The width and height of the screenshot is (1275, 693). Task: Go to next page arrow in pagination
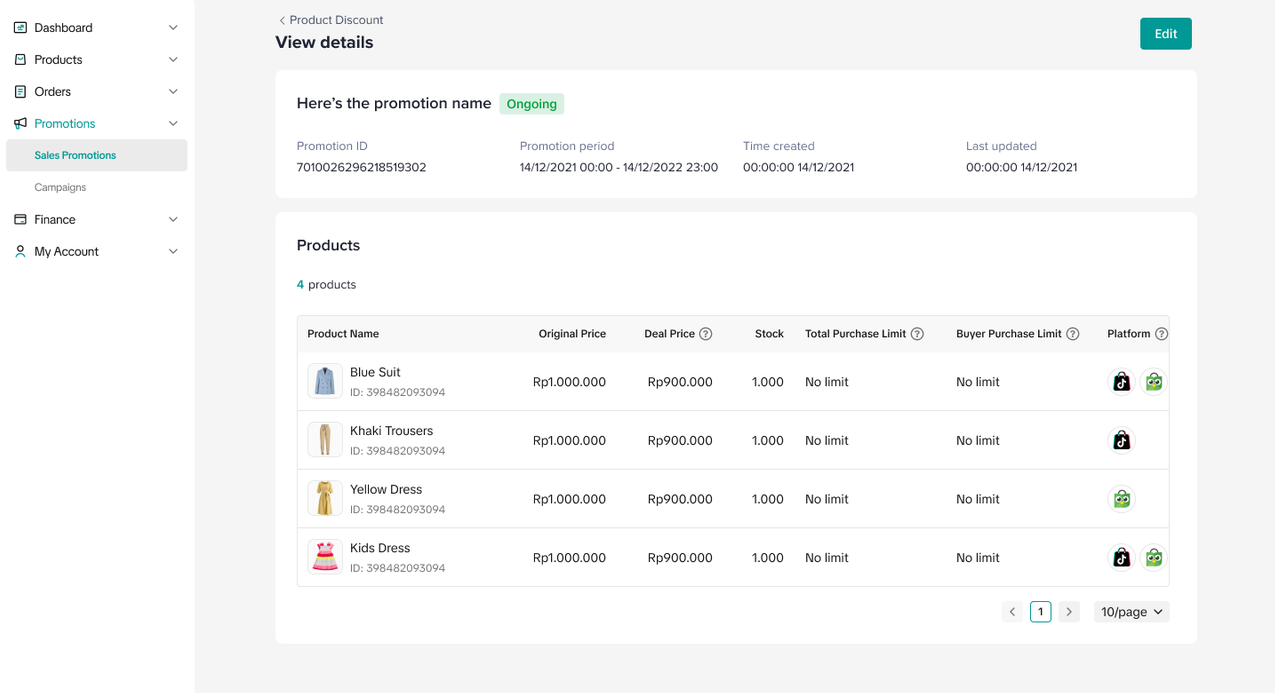pyautogui.click(x=1069, y=612)
